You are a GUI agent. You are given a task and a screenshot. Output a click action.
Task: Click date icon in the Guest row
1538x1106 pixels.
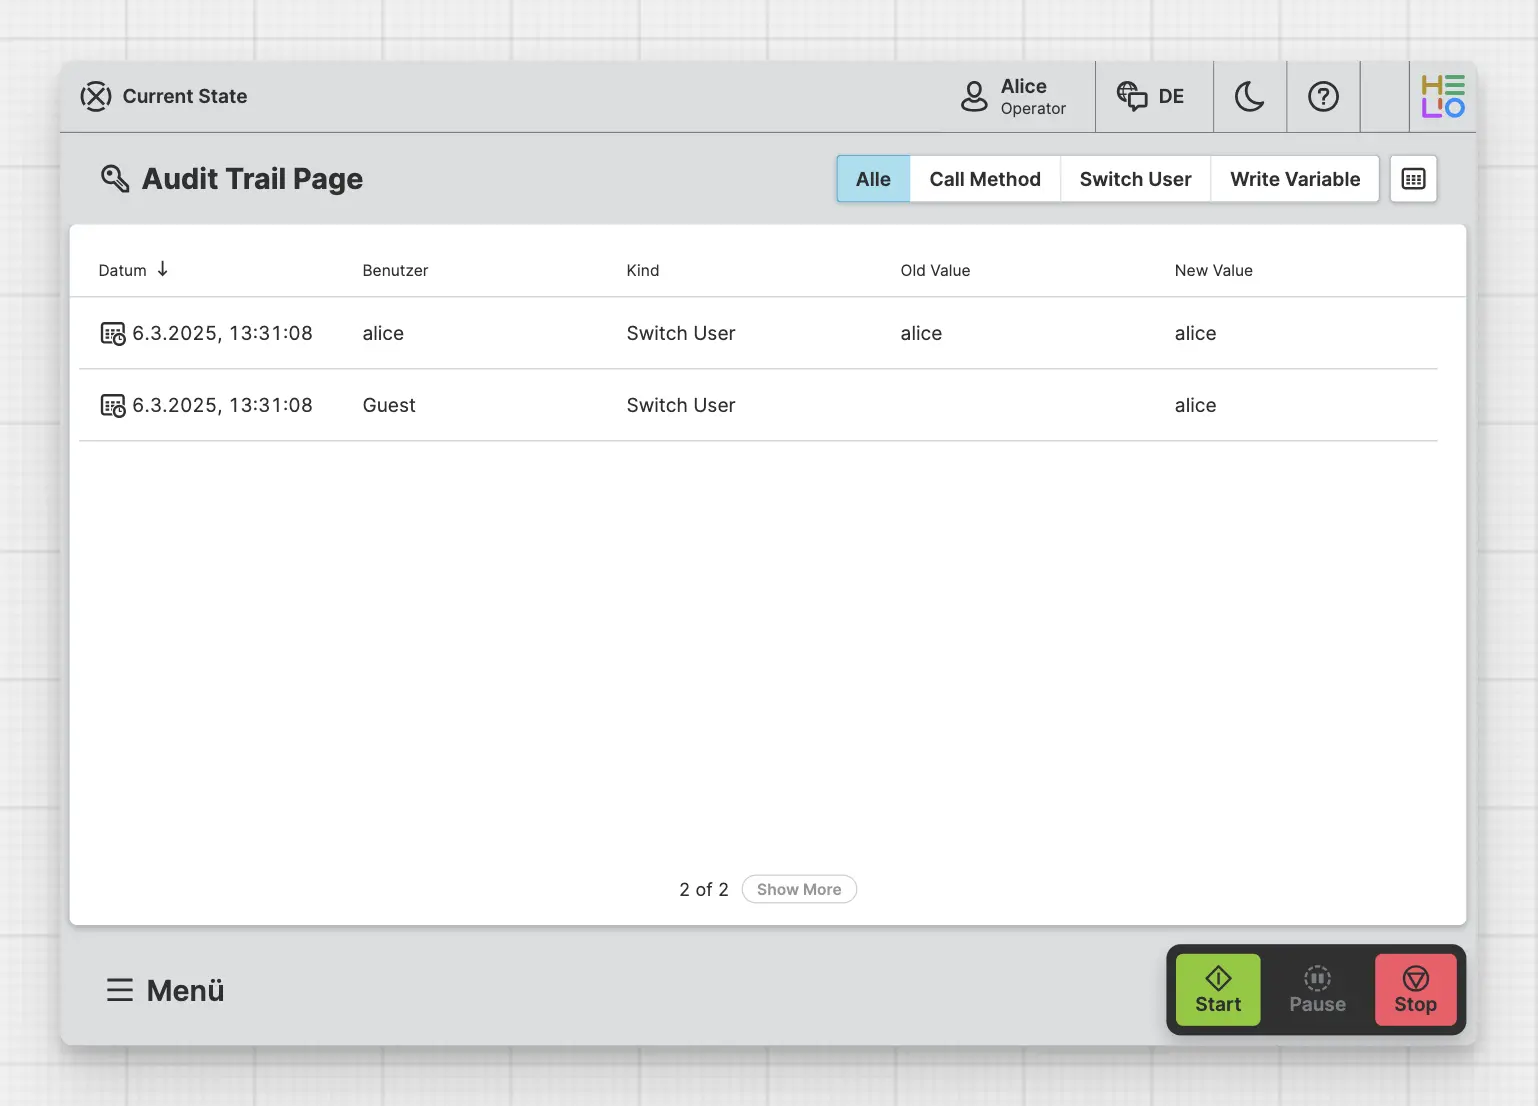pos(113,406)
